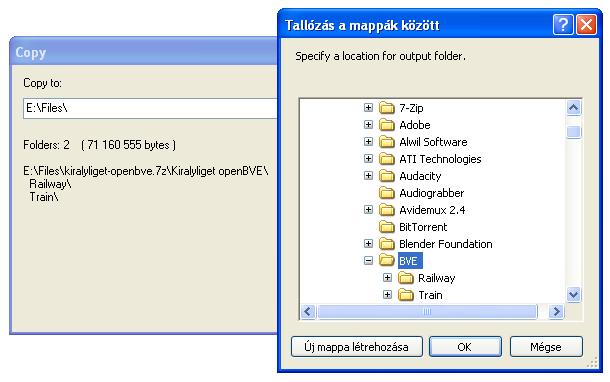Select the ATI Technologies folder label

pyautogui.click(x=440, y=159)
